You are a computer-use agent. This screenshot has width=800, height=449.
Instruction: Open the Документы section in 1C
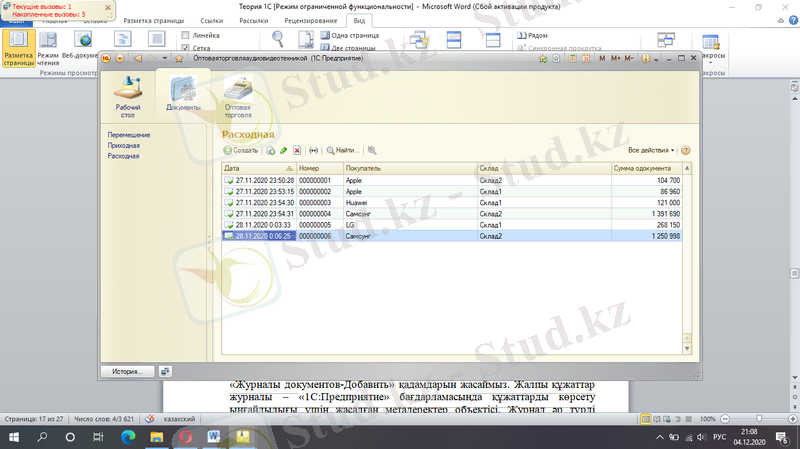[183, 93]
